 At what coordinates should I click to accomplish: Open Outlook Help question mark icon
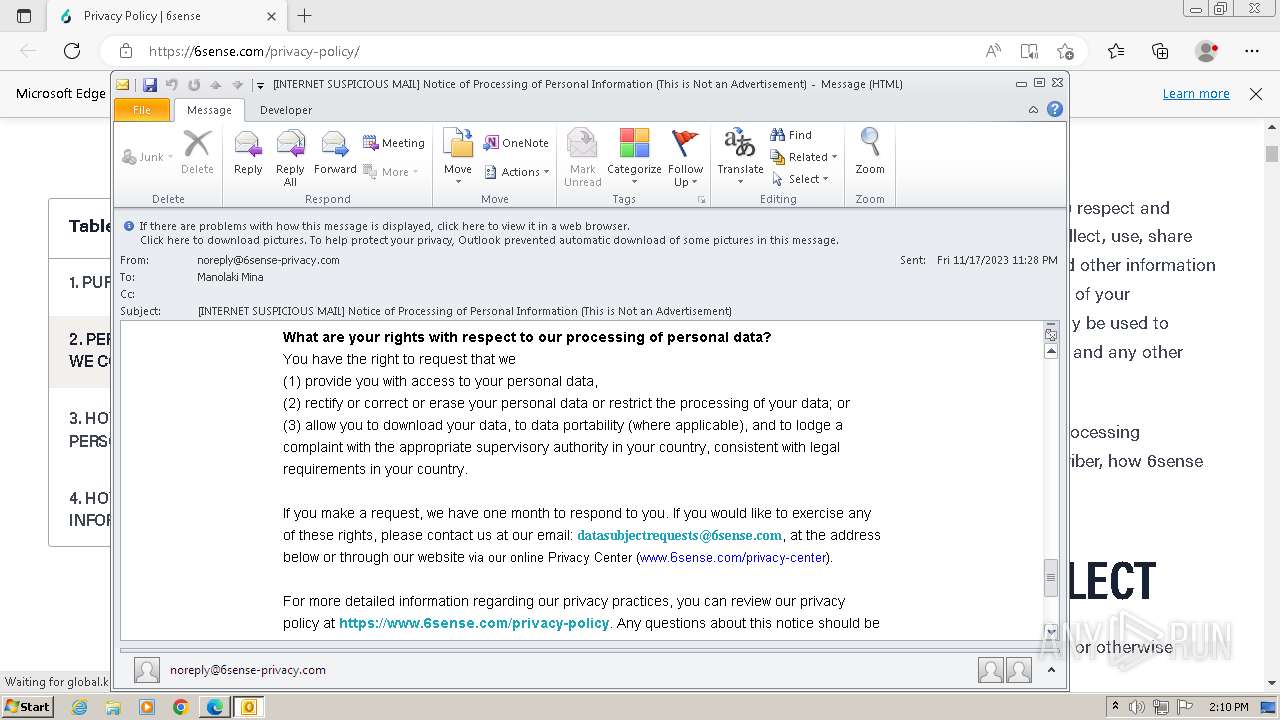[1054, 110]
